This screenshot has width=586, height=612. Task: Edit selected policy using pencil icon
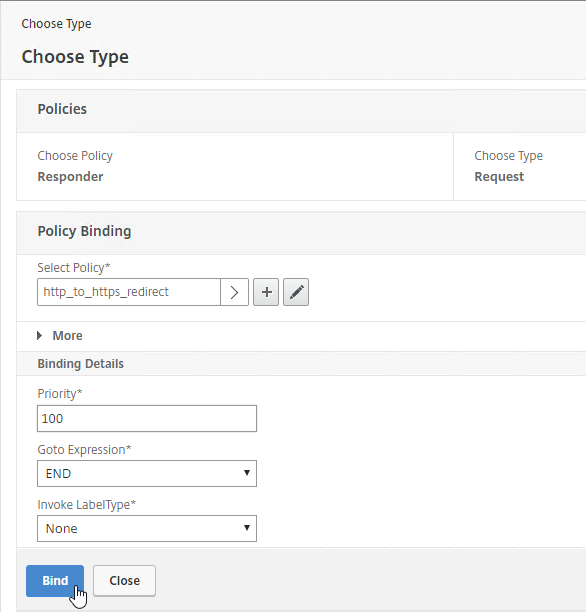(296, 292)
